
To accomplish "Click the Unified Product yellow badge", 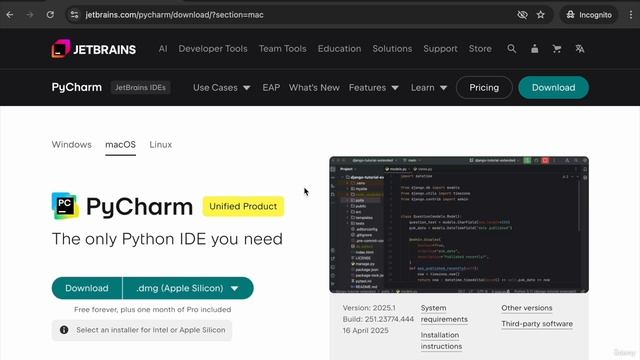I will tap(243, 206).
